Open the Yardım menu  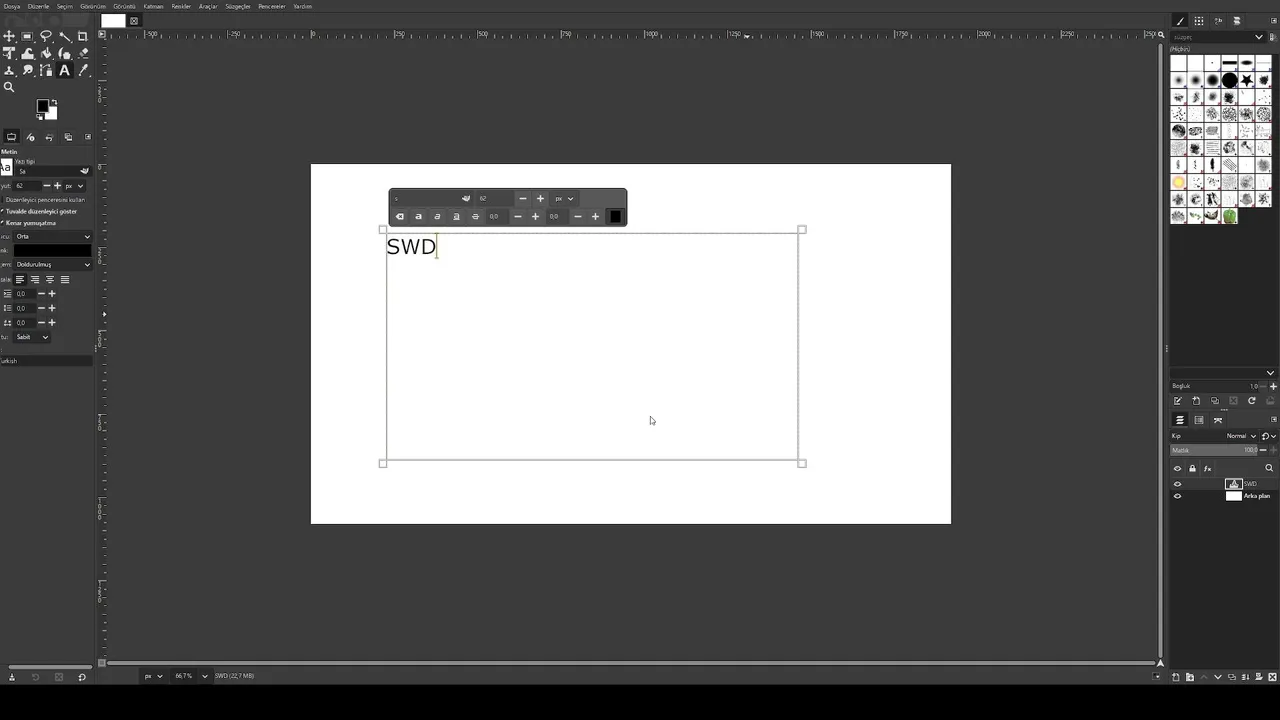[x=302, y=6]
